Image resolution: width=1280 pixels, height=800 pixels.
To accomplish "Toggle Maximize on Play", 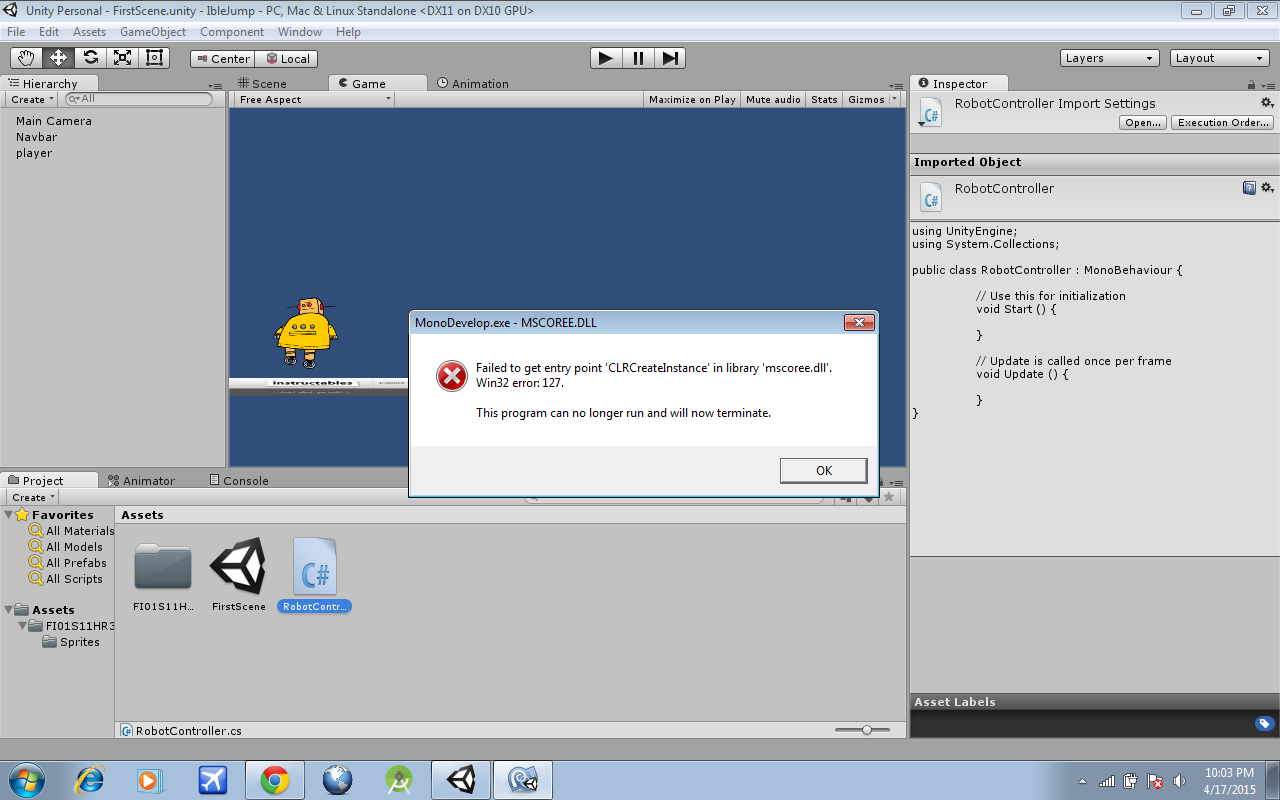I will pyautogui.click(x=692, y=99).
